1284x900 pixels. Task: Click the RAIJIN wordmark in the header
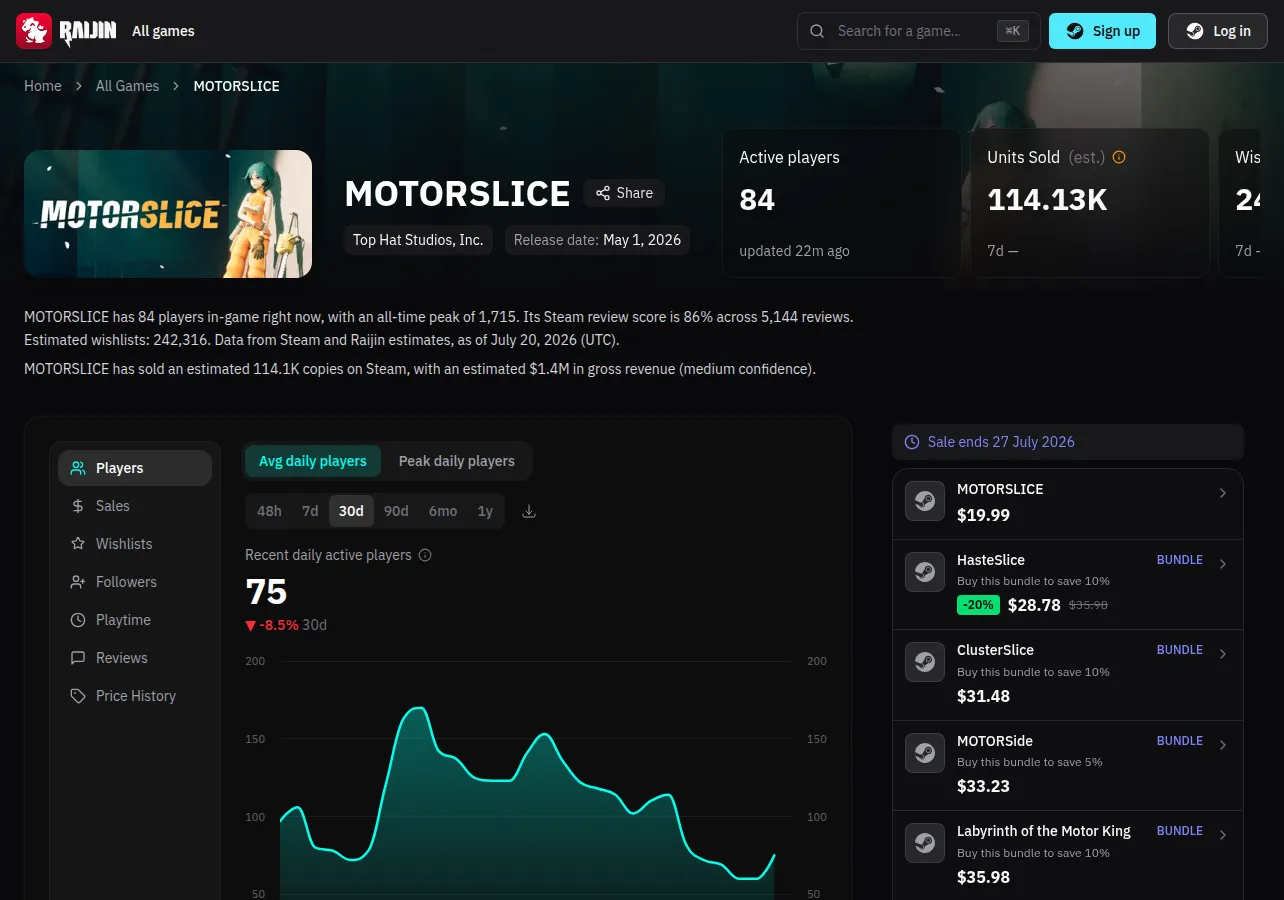pos(88,32)
